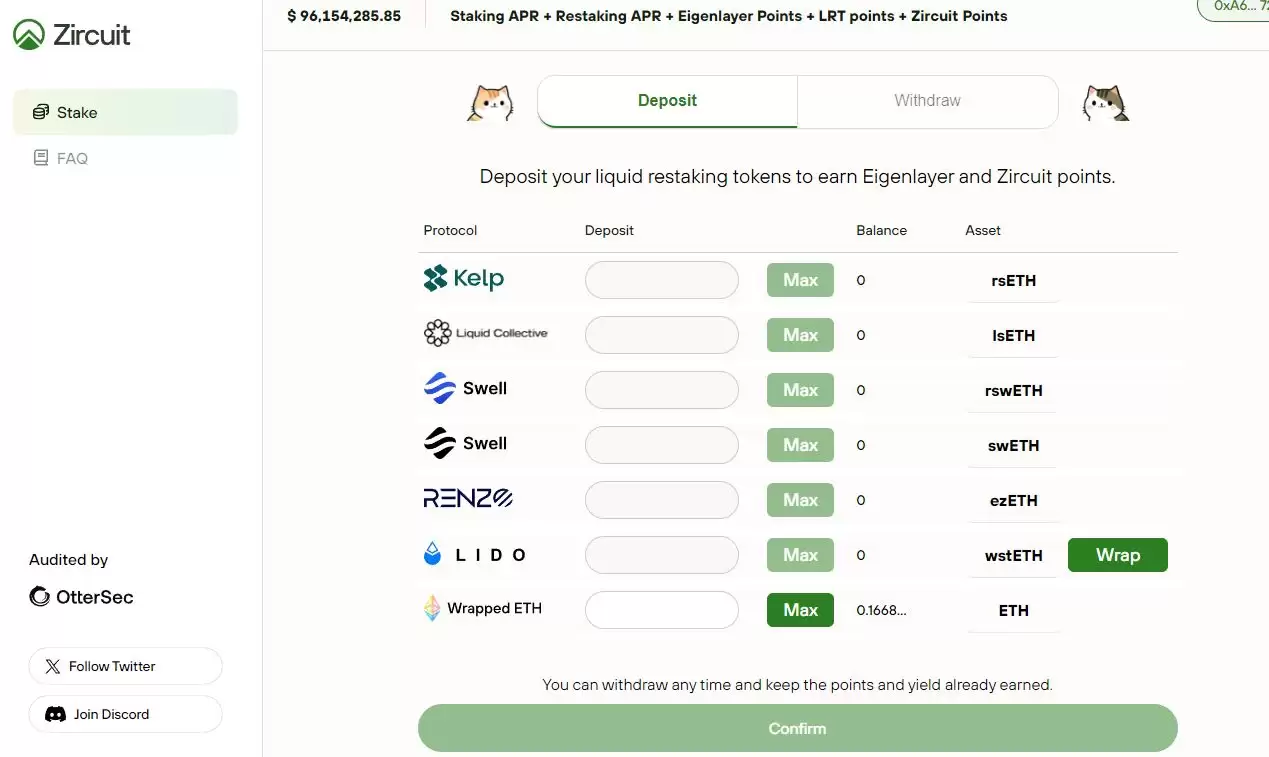Click the Swell protocol wave icon
The height and width of the screenshot is (757, 1269).
point(437,388)
